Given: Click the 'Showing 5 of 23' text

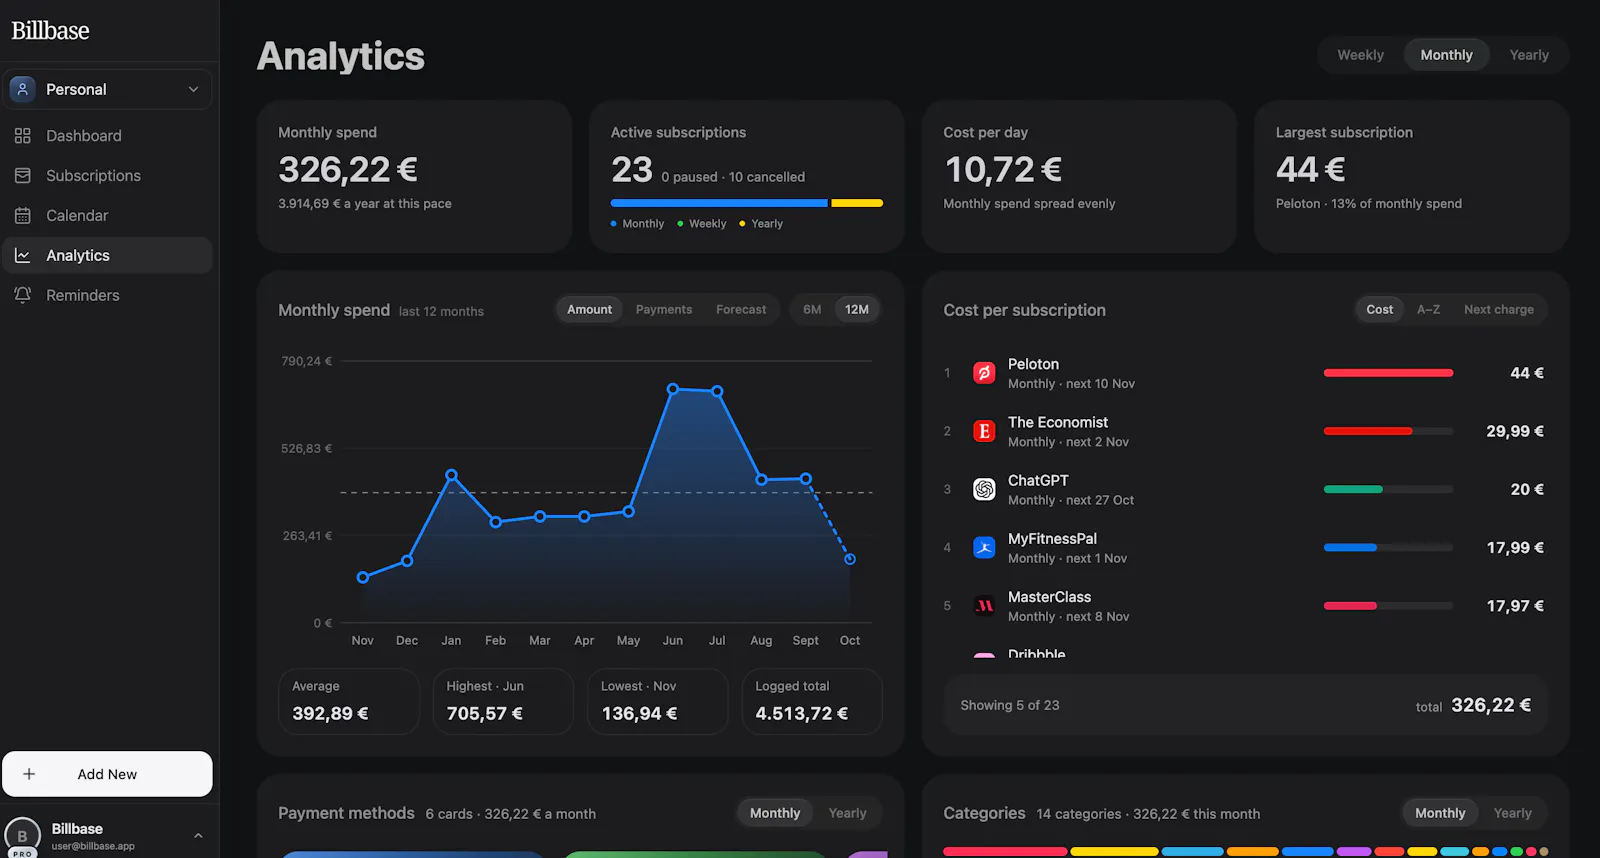Looking at the screenshot, I should (1010, 705).
